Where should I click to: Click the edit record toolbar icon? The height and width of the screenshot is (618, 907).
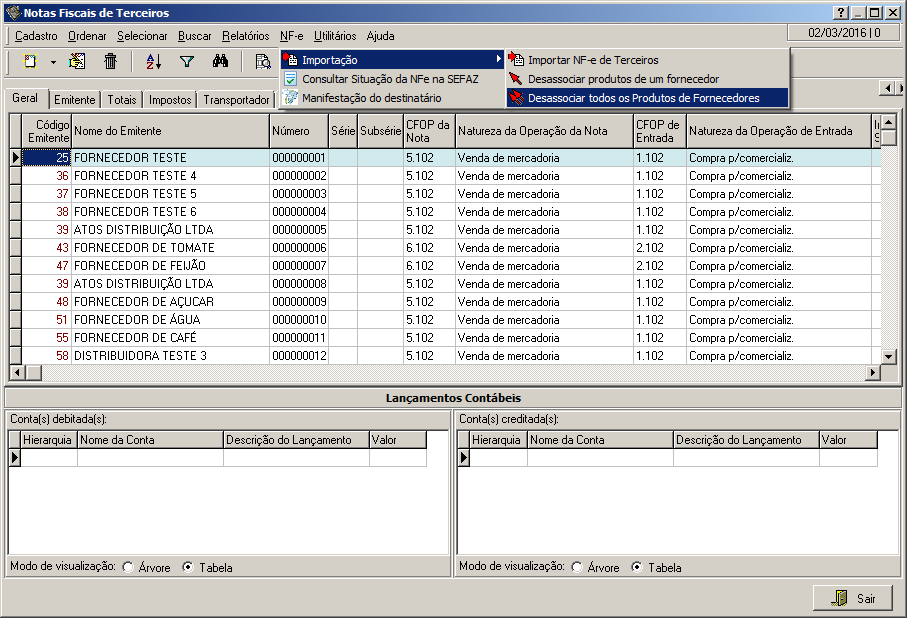coord(77,61)
